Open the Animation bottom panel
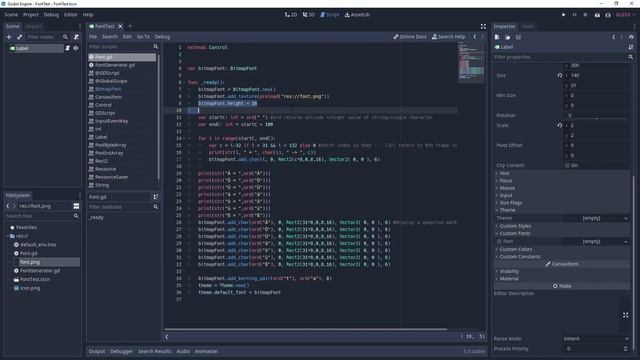Screen dimensions: 640x360 pyautogui.click(x=206, y=351)
